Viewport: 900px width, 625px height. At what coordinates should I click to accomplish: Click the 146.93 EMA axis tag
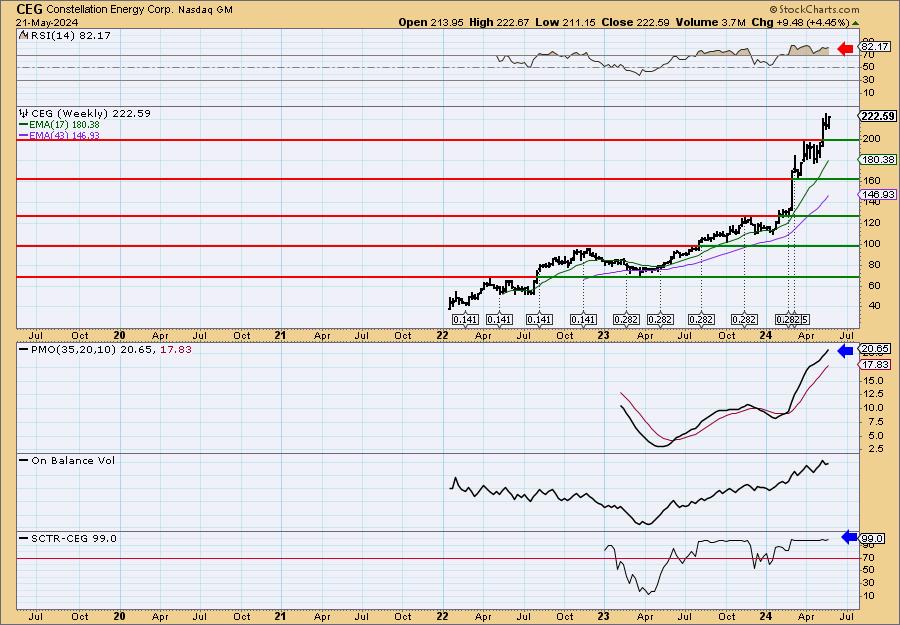coord(878,195)
